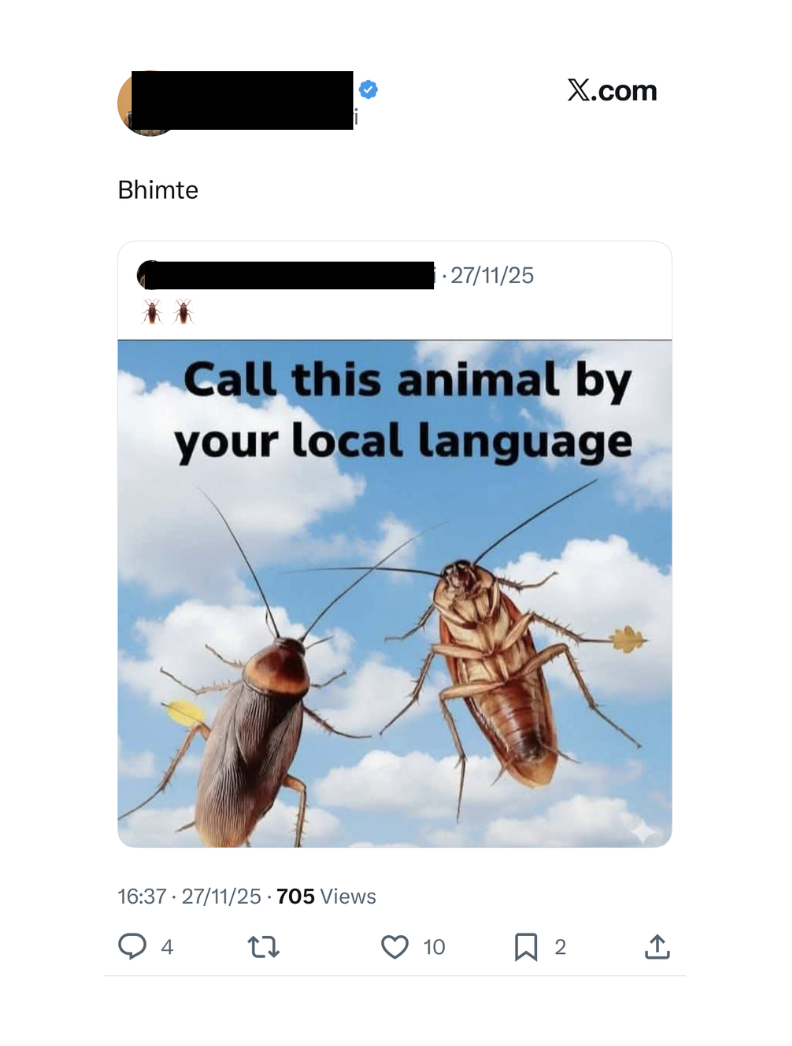The image size is (792, 1046).
Task: Click the cockroach emojis in the quoted post
Action: coord(167,312)
